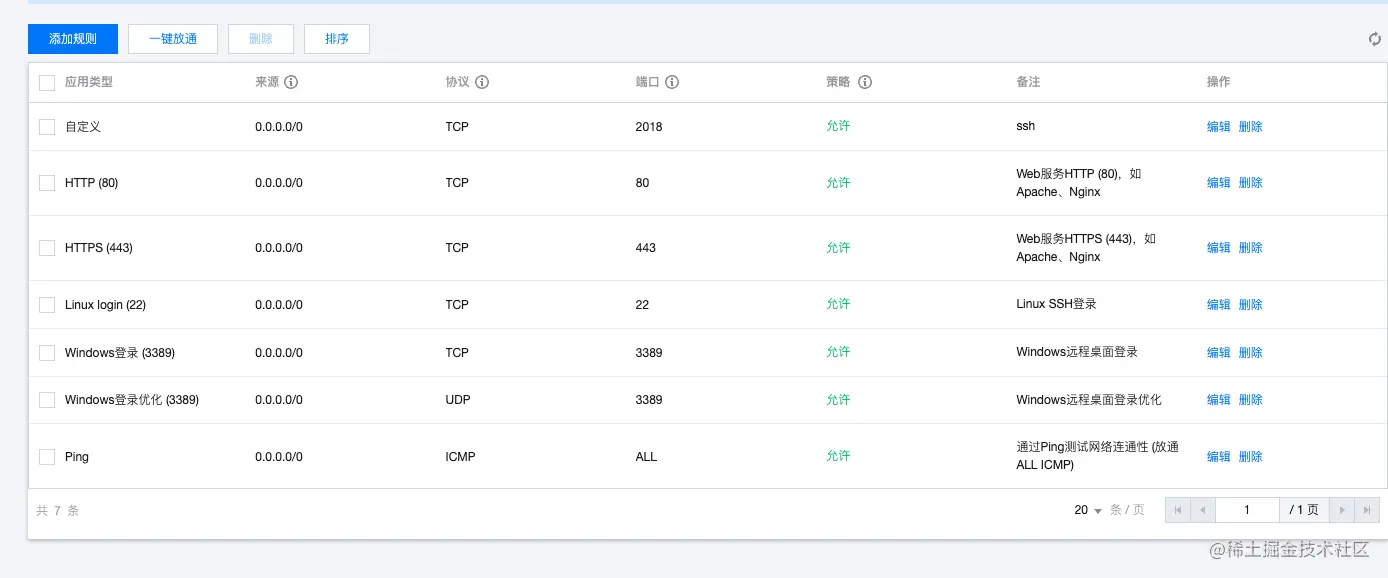Viewport: 1388px width, 578px height.
Task: Check the Windows登录 (3389) row checkbox
Action: coord(47,352)
